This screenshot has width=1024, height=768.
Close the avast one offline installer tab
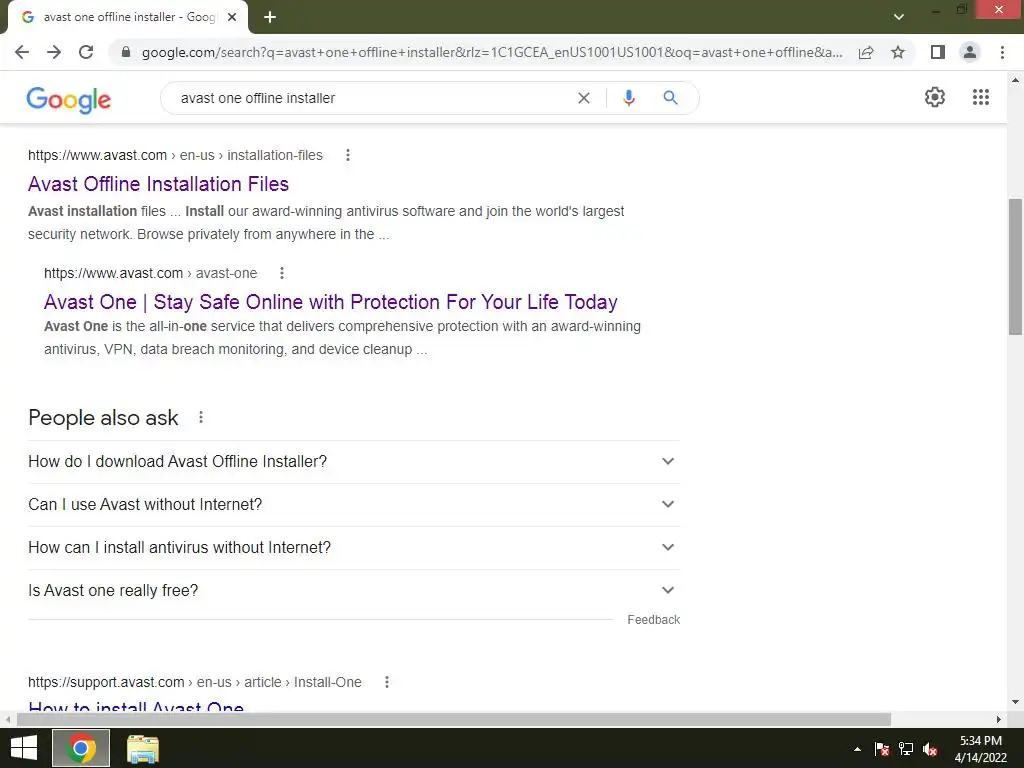(232, 17)
